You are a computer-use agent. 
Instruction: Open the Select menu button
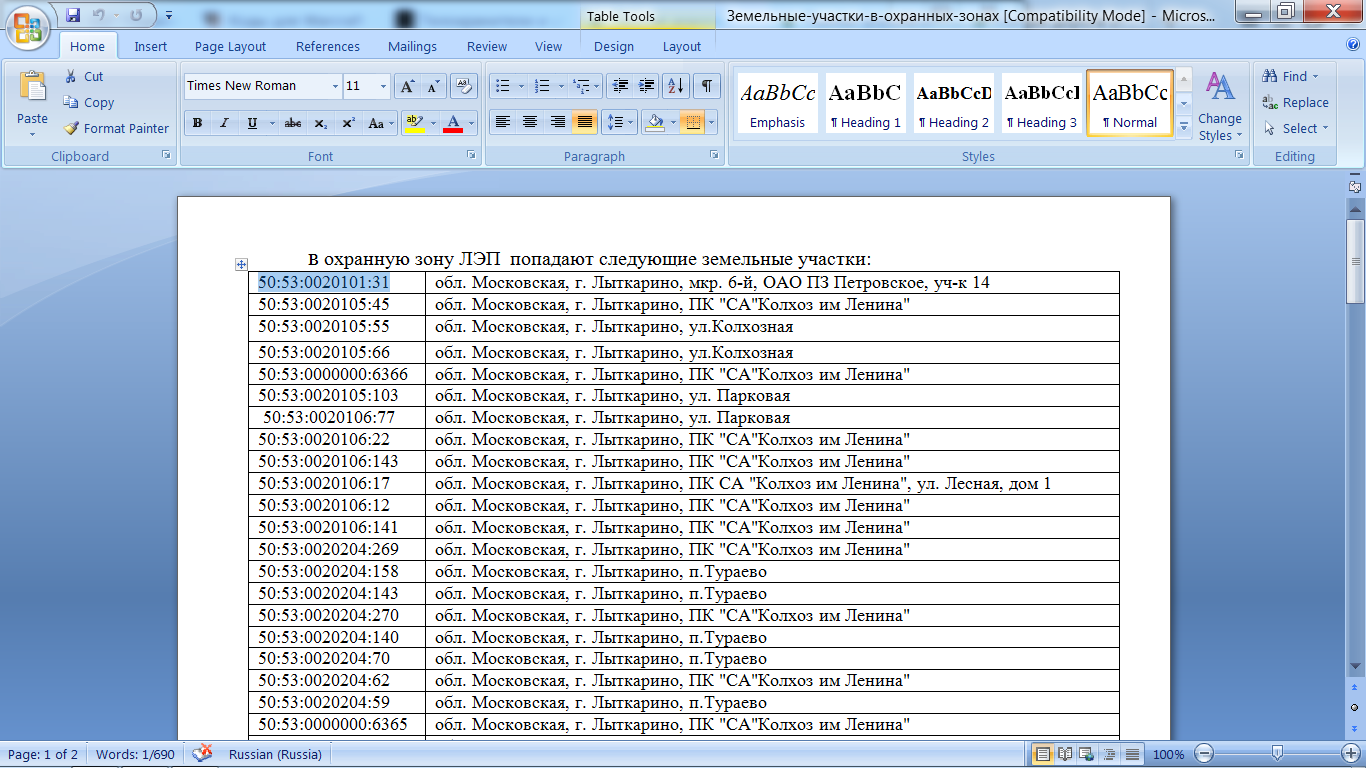tap(1295, 128)
